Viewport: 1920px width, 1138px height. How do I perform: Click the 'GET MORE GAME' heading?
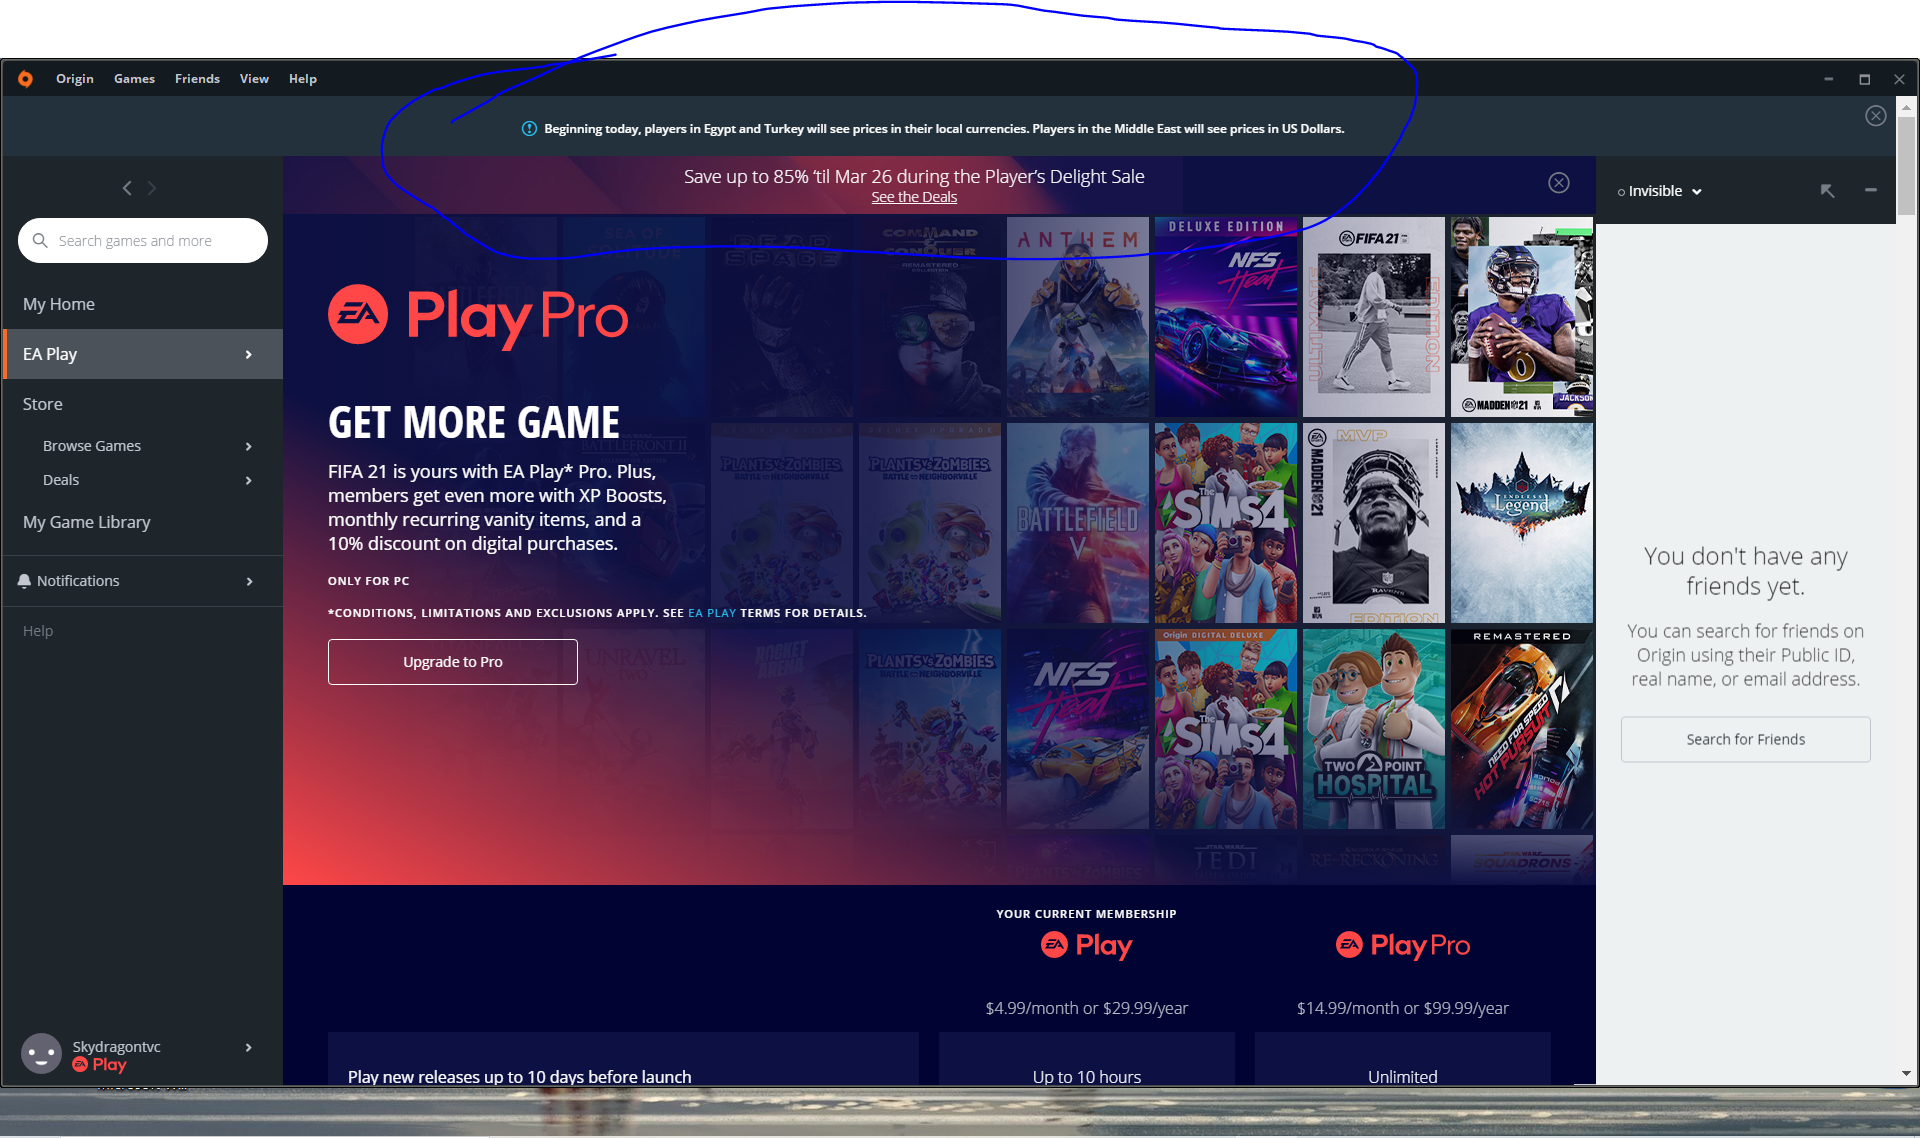[x=474, y=422]
